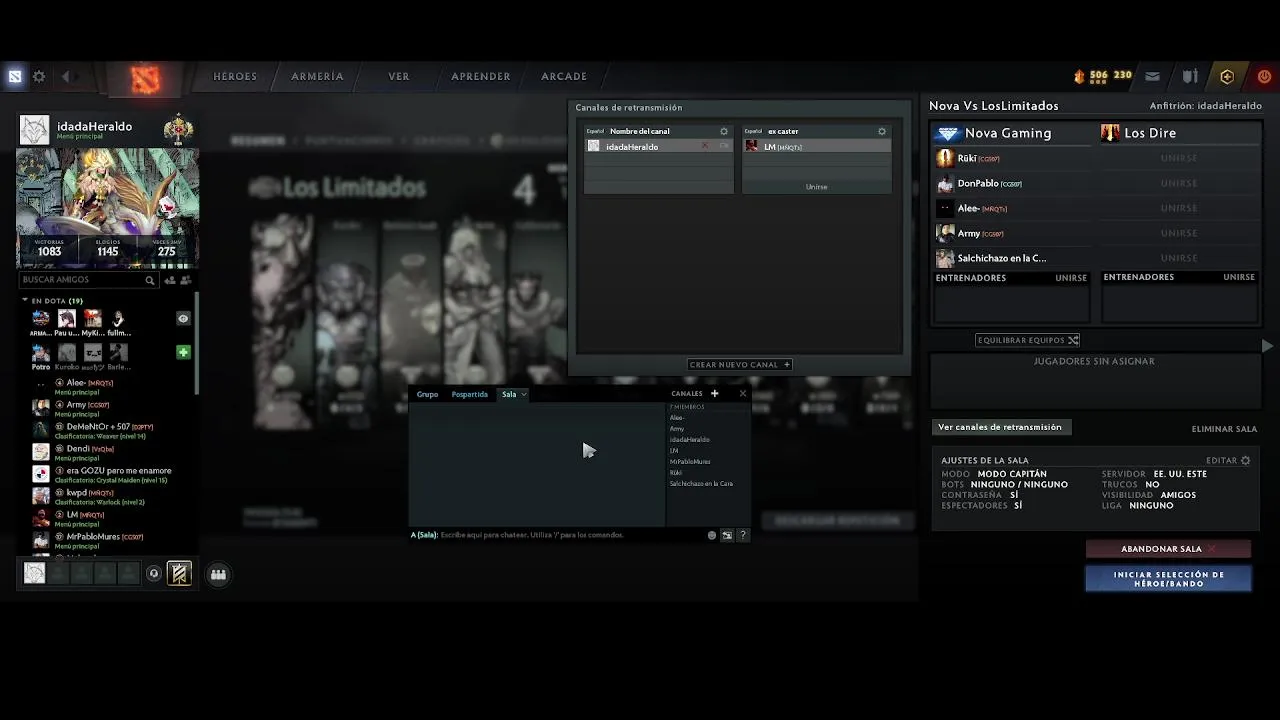
Task: Open the APRENDER menu
Action: tap(481, 76)
